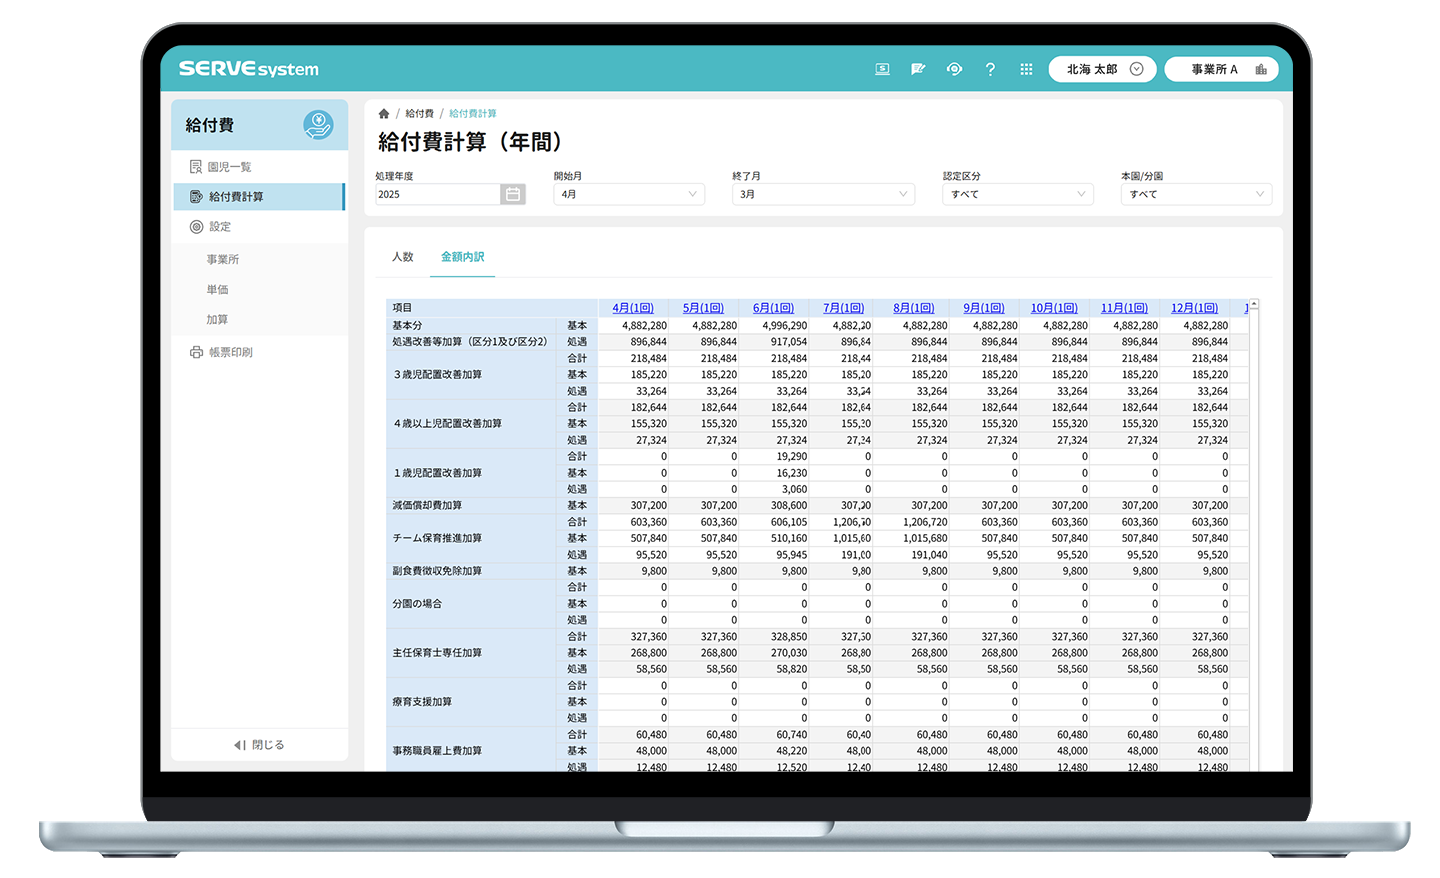Open the 本園/分園 dropdown

[x=1195, y=194]
